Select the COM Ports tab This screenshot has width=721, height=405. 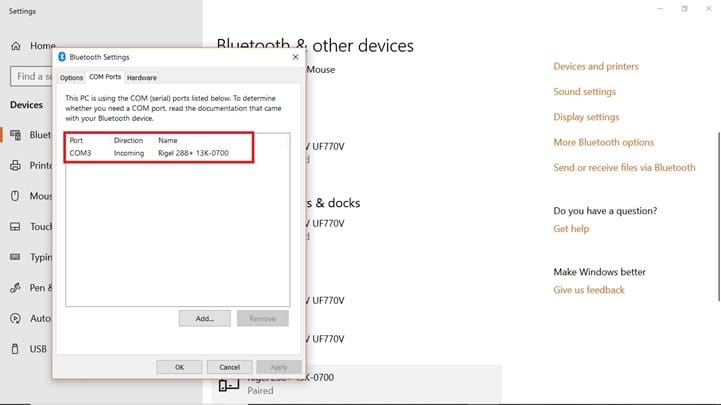104,77
